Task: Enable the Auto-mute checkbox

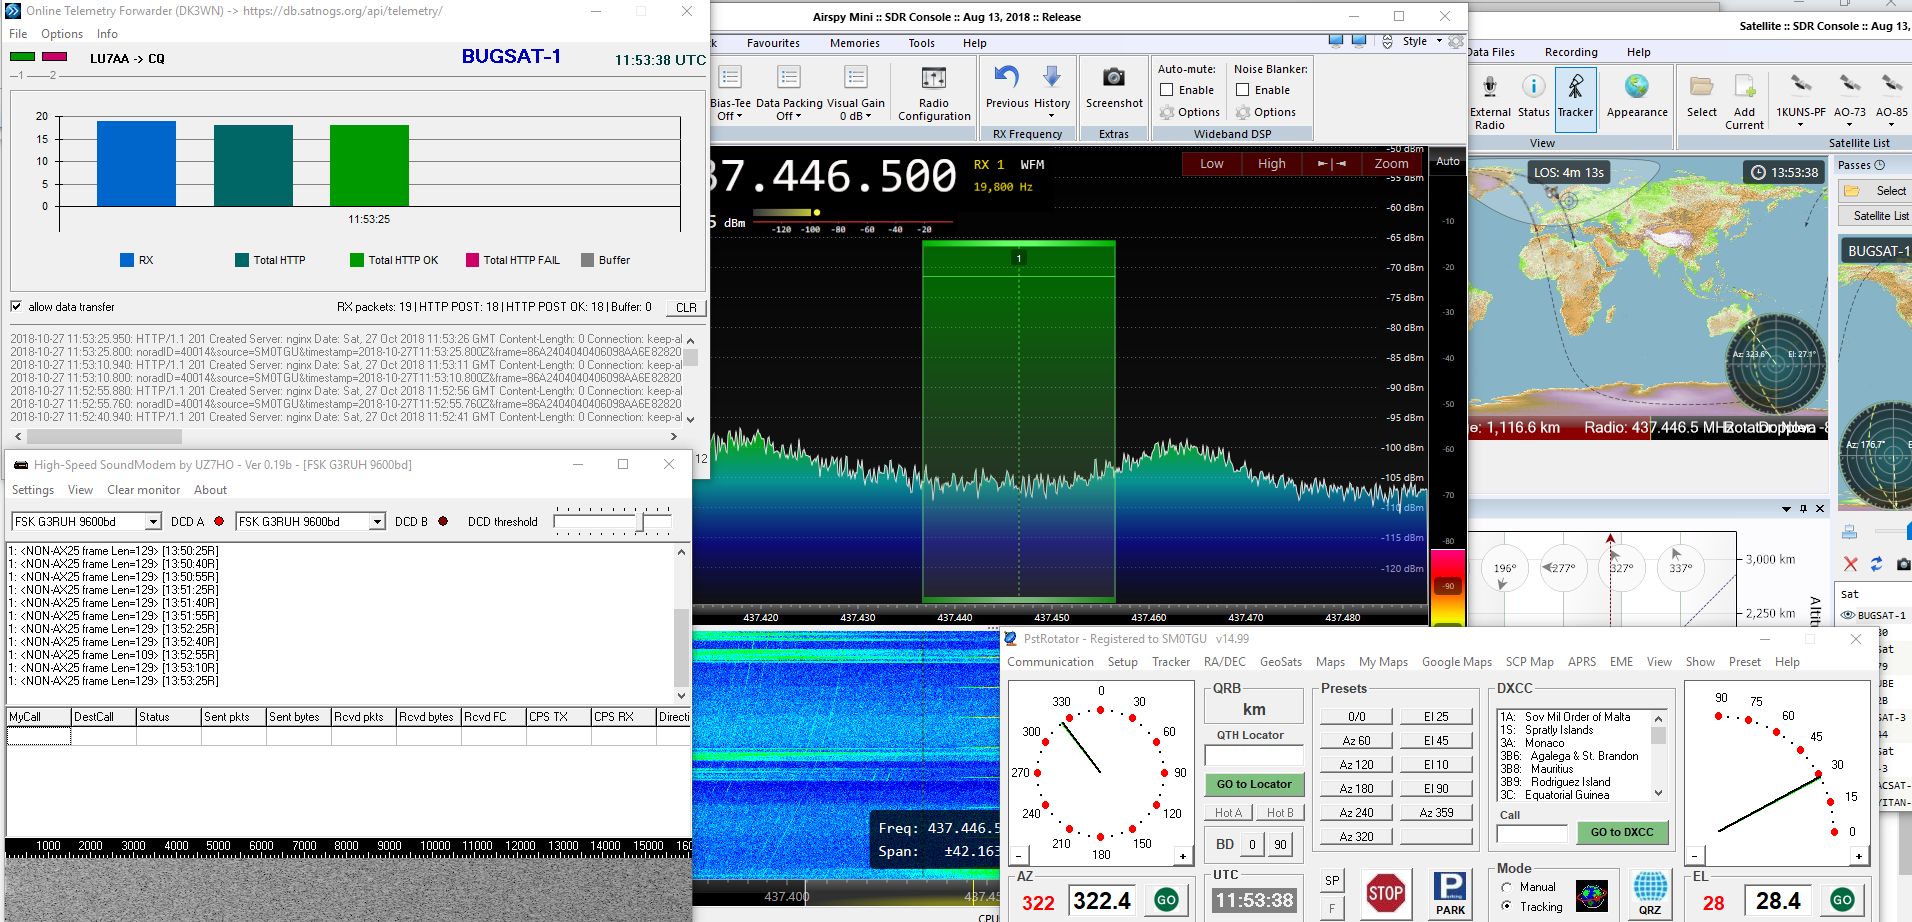Action: click(x=1166, y=90)
